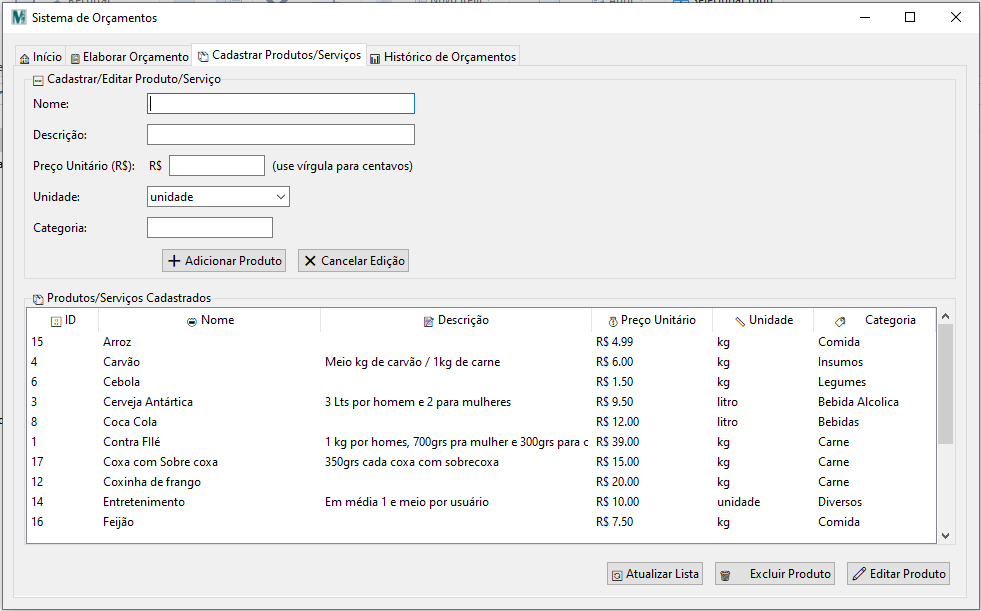Switch to the Início tab
Screen dimensions: 981x611
40,57
